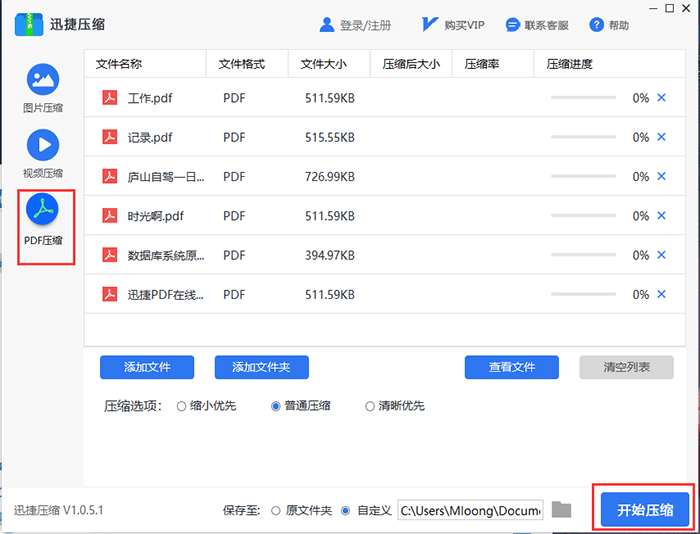
Task: Click 压缩后大小 column header
Action: (411, 64)
